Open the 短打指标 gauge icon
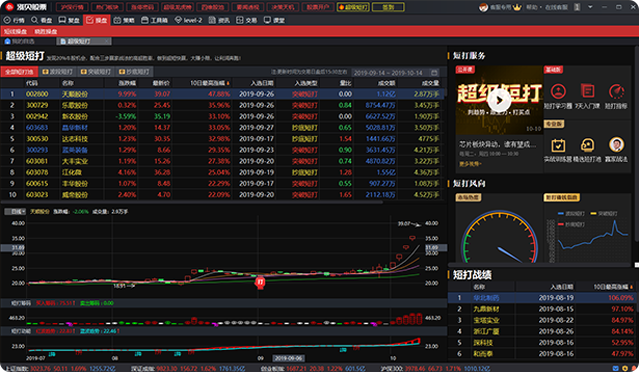The height and width of the screenshot is (372, 639). tap(616, 91)
